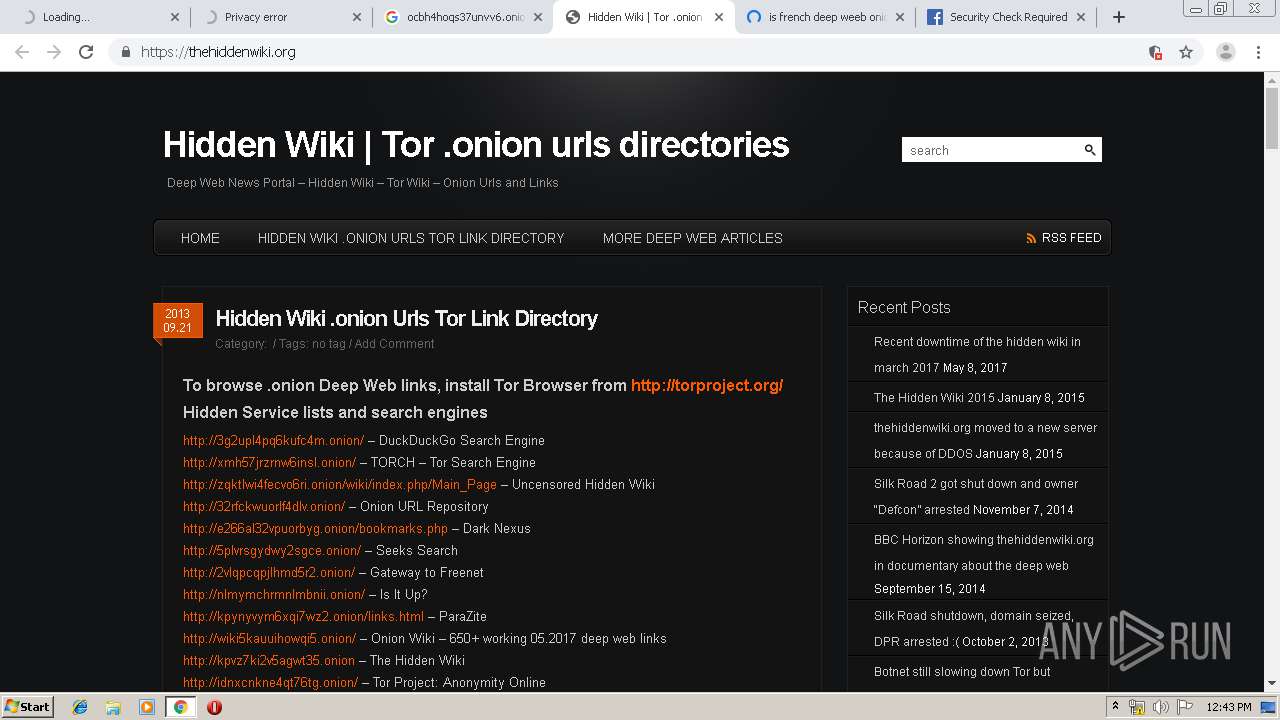Viewport: 1280px width, 720px height.
Task: Open The Hidden Wiki 2015 post
Action: [x=934, y=398]
